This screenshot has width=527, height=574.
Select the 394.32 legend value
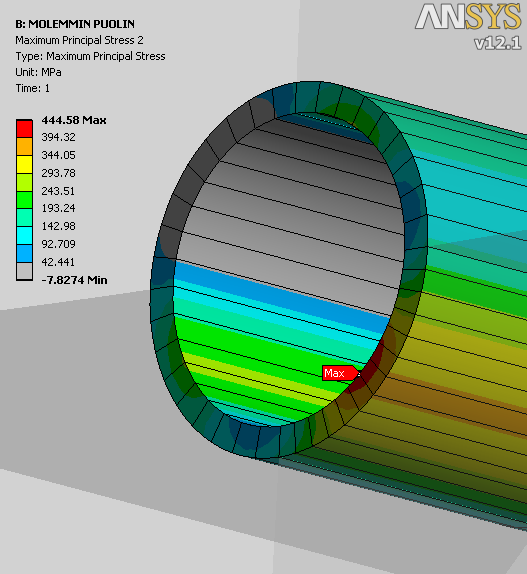(x=59, y=137)
